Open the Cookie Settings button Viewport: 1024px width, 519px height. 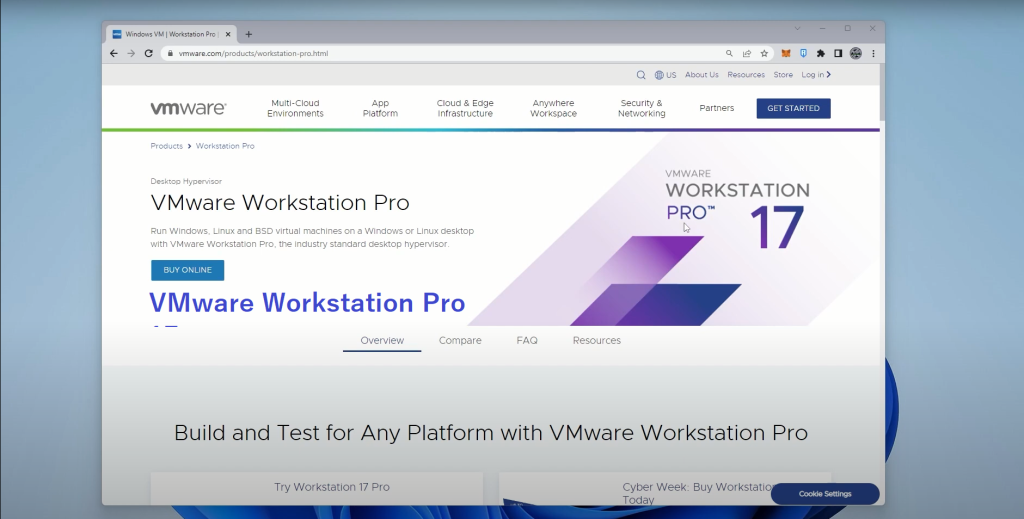[825, 494]
